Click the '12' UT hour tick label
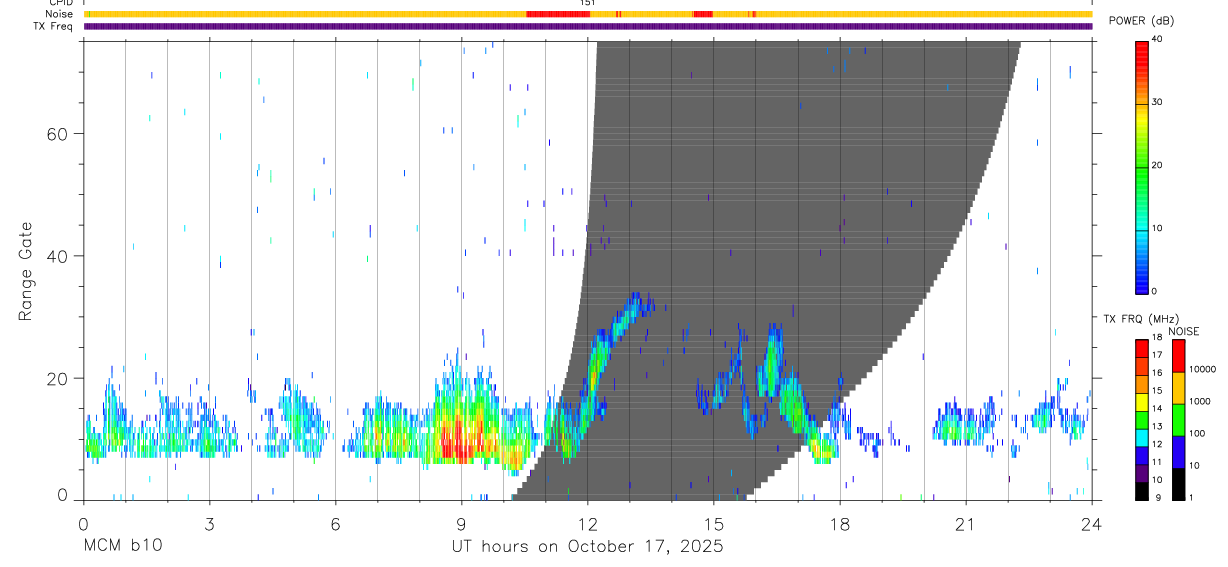The image size is (1228, 567). [588, 524]
